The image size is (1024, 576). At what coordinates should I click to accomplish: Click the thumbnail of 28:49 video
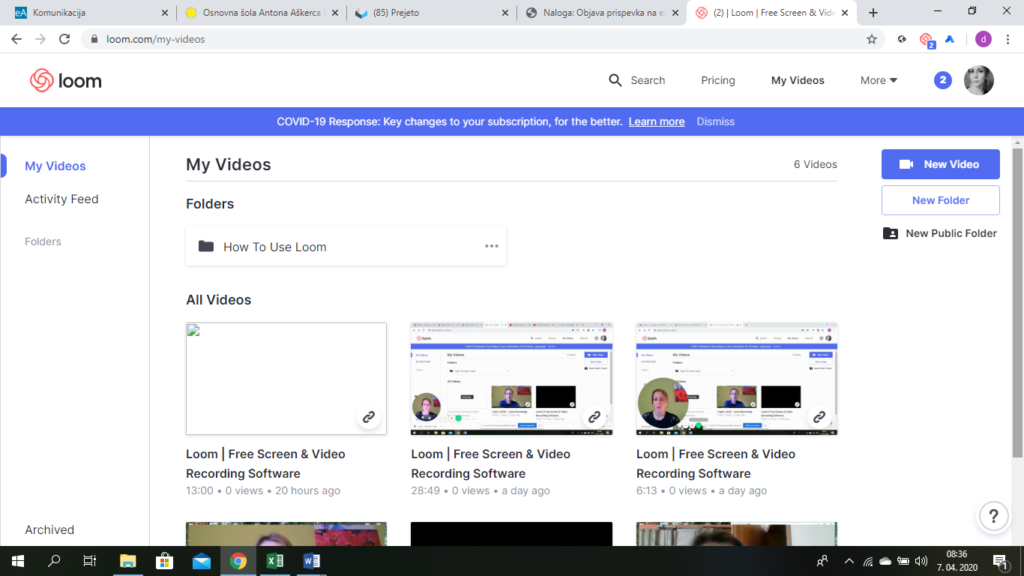coord(511,378)
